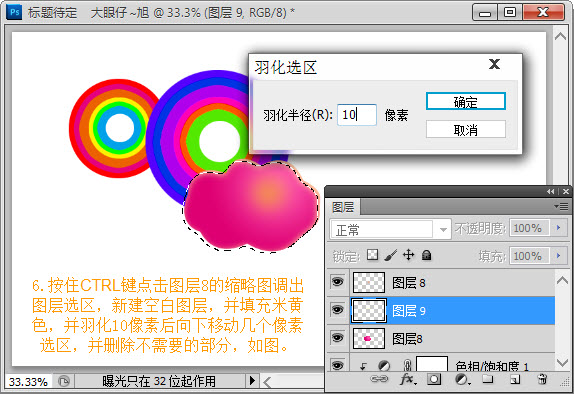The height and width of the screenshot is (394, 574).
Task: Click canvas vertical scrollbar up arrow
Action: point(560,36)
